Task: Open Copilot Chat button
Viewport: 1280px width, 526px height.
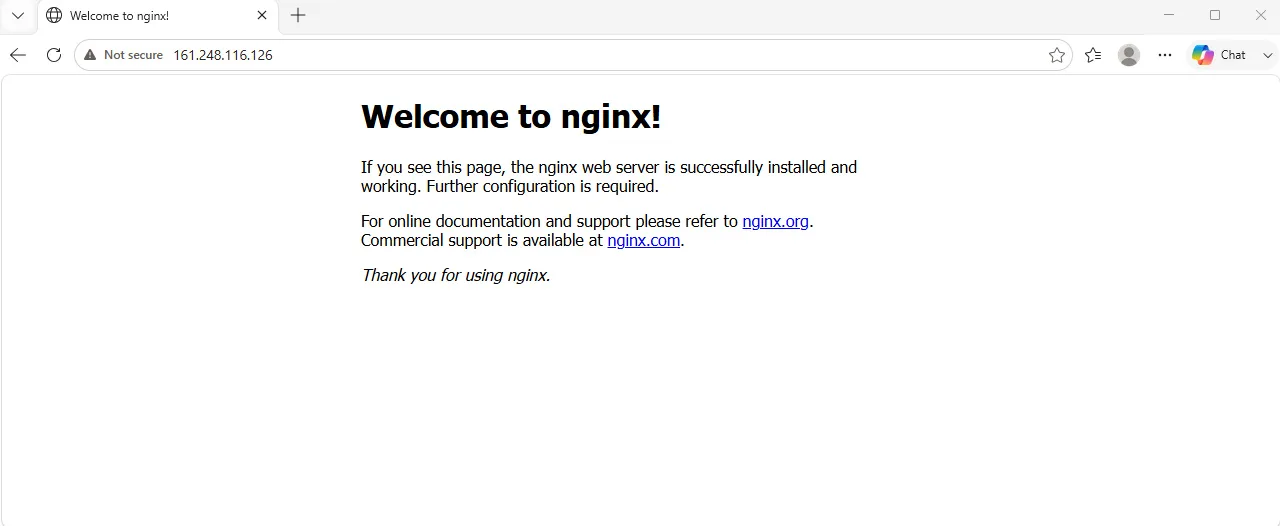Action: pyautogui.click(x=1219, y=55)
